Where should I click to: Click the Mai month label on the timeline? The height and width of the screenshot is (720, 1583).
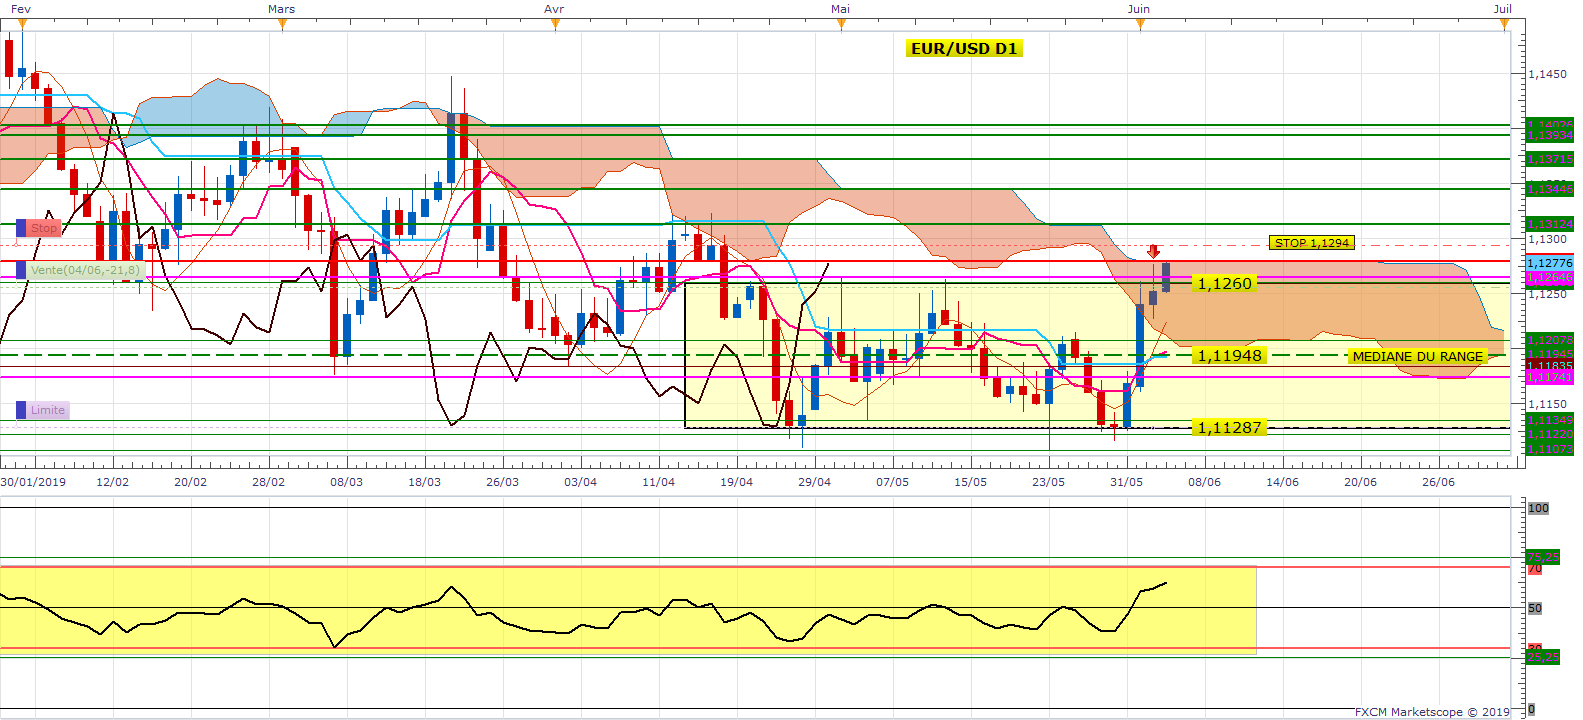pyautogui.click(x=841, y=9)
